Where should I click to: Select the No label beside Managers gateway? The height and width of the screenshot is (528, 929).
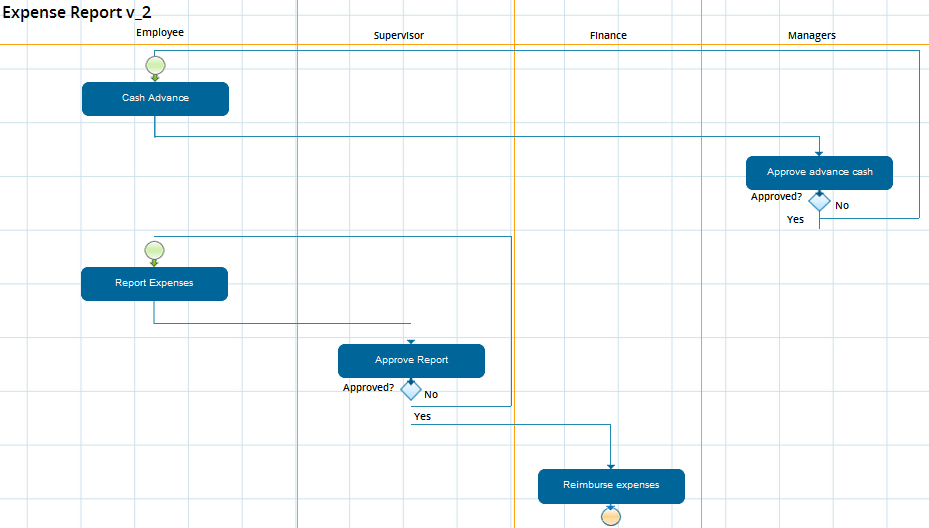pos(842,206)
